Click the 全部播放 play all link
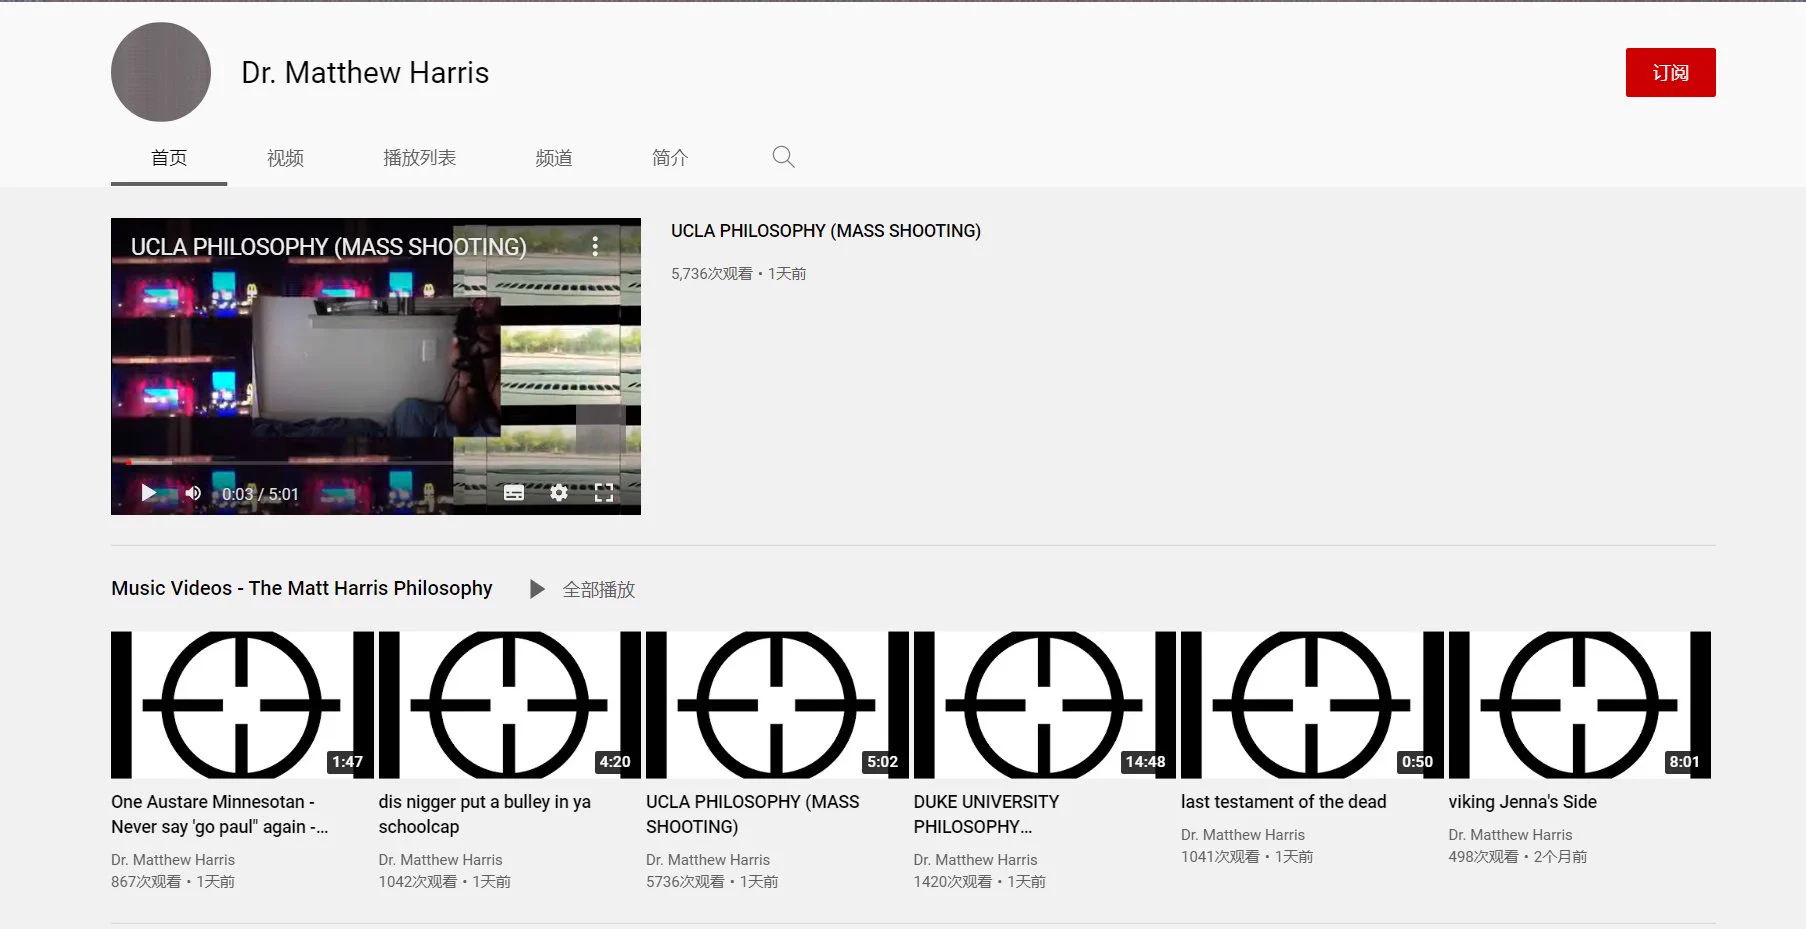Viewport: 1806px width, 929px height. click(x=598, y=589)
